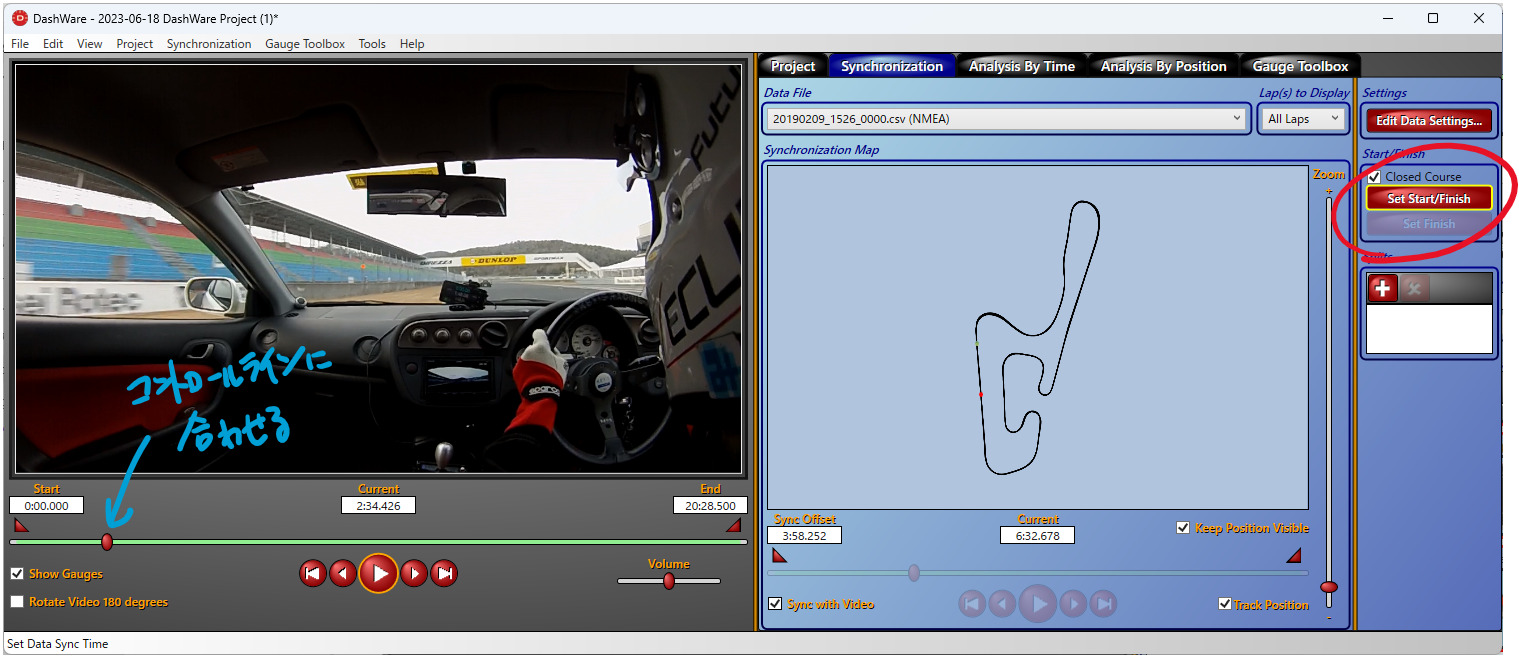The width and height of the screenshot is (1519, 657).
Task: Switch to the Analysis By Time tab
Action: pyautogui.click(x=1021, y=67)
